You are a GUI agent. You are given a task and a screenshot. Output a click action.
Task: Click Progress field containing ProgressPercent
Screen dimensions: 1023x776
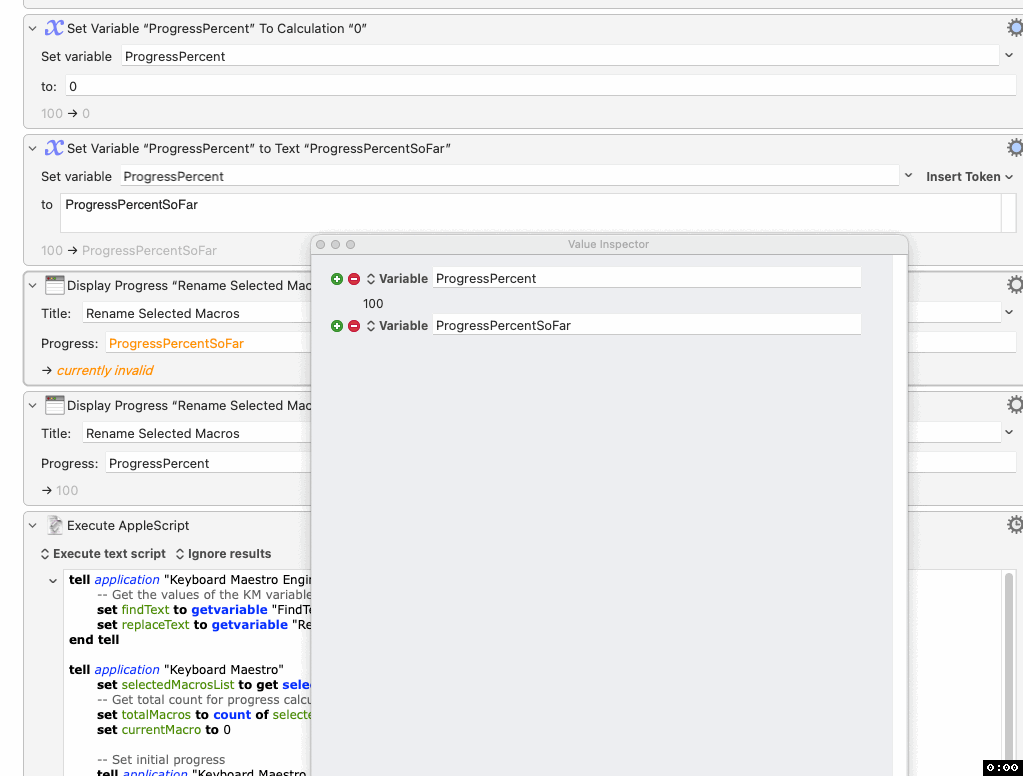click(208, 463)
